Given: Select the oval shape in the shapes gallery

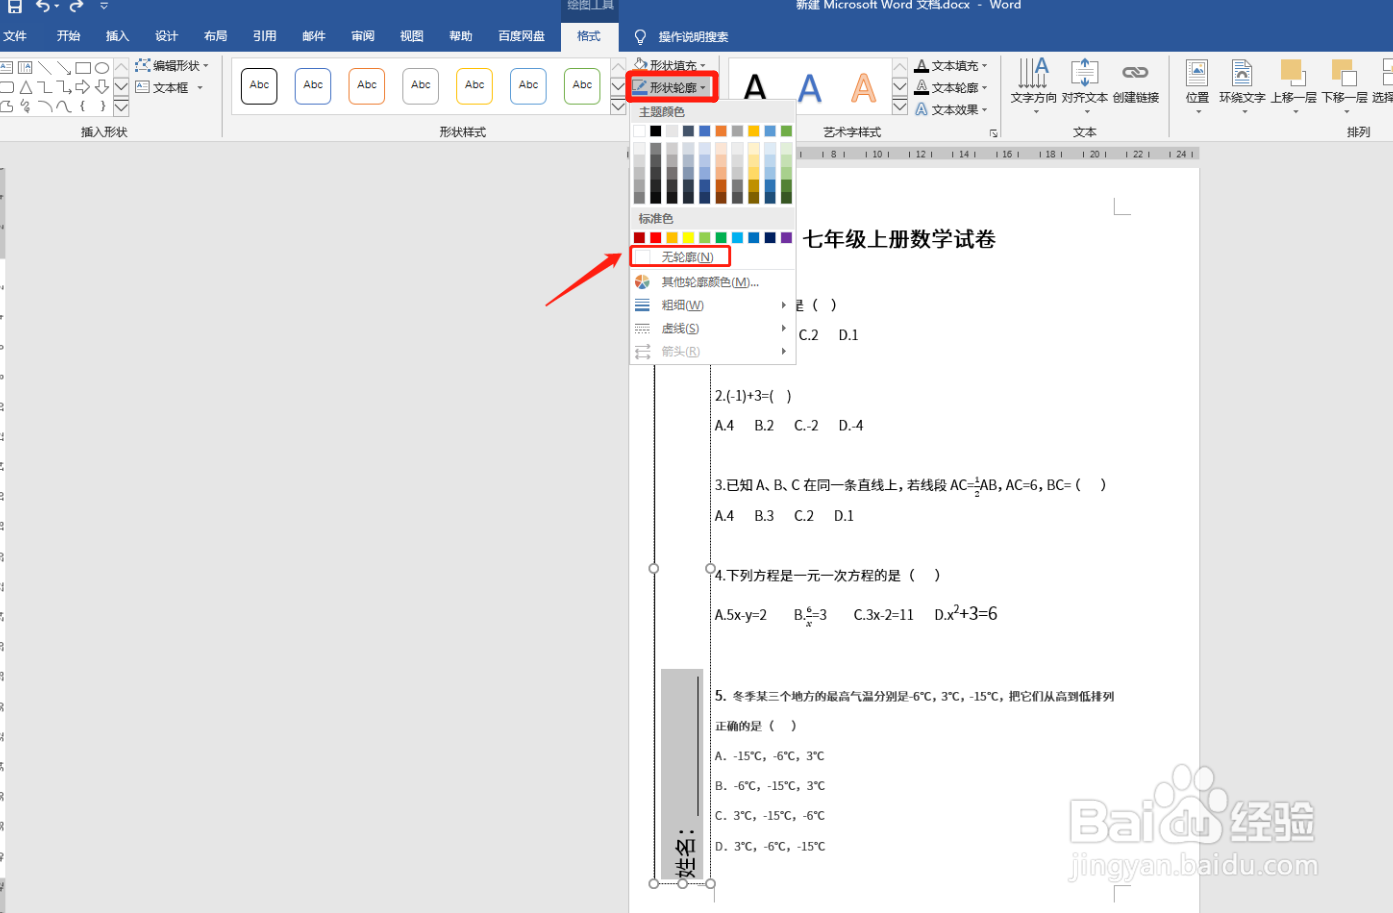Looking at the screenshot, I should point(102,68).
